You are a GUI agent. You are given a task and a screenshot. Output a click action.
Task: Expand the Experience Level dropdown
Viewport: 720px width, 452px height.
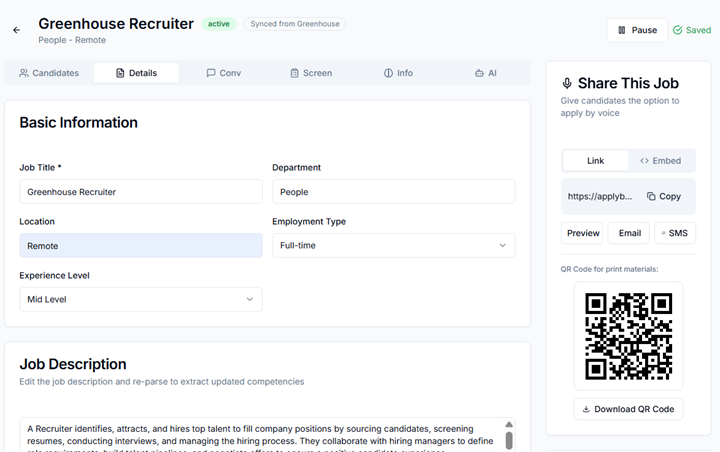(141, 299)
